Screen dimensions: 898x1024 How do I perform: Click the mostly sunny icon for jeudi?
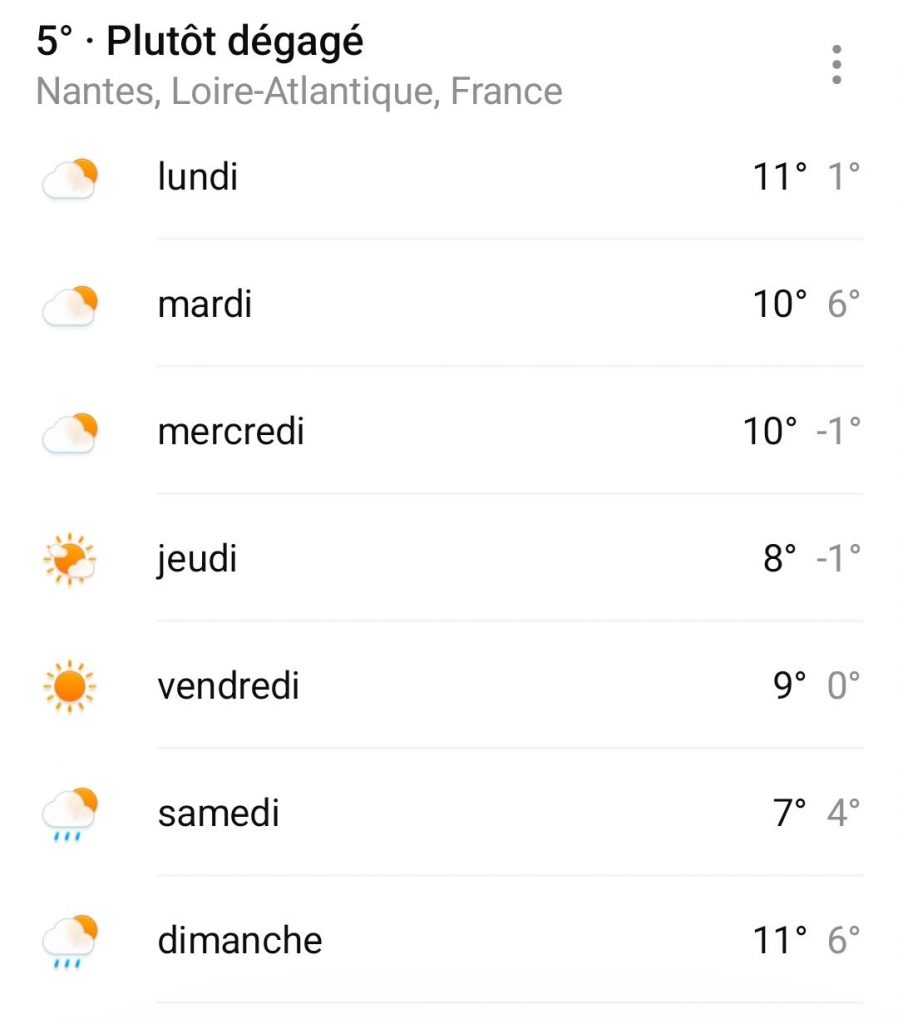(70, 560)
